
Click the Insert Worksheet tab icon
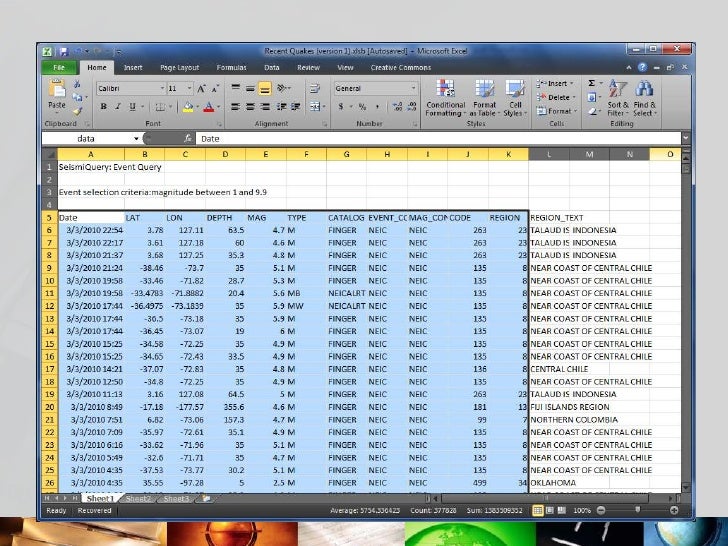[206, 499]
